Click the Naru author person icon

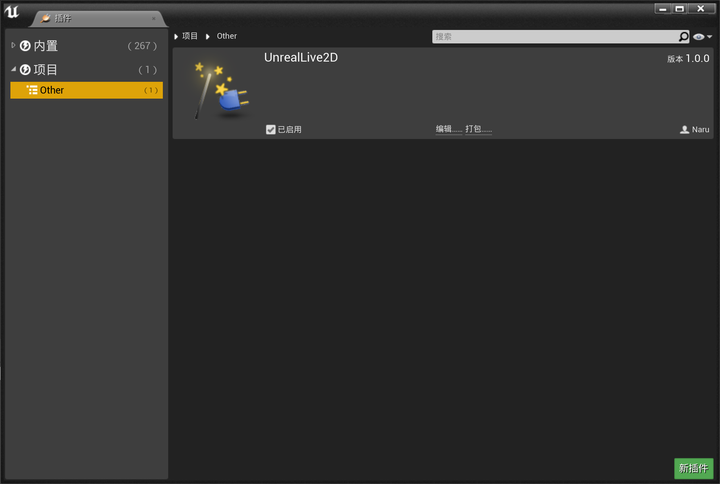684,129
